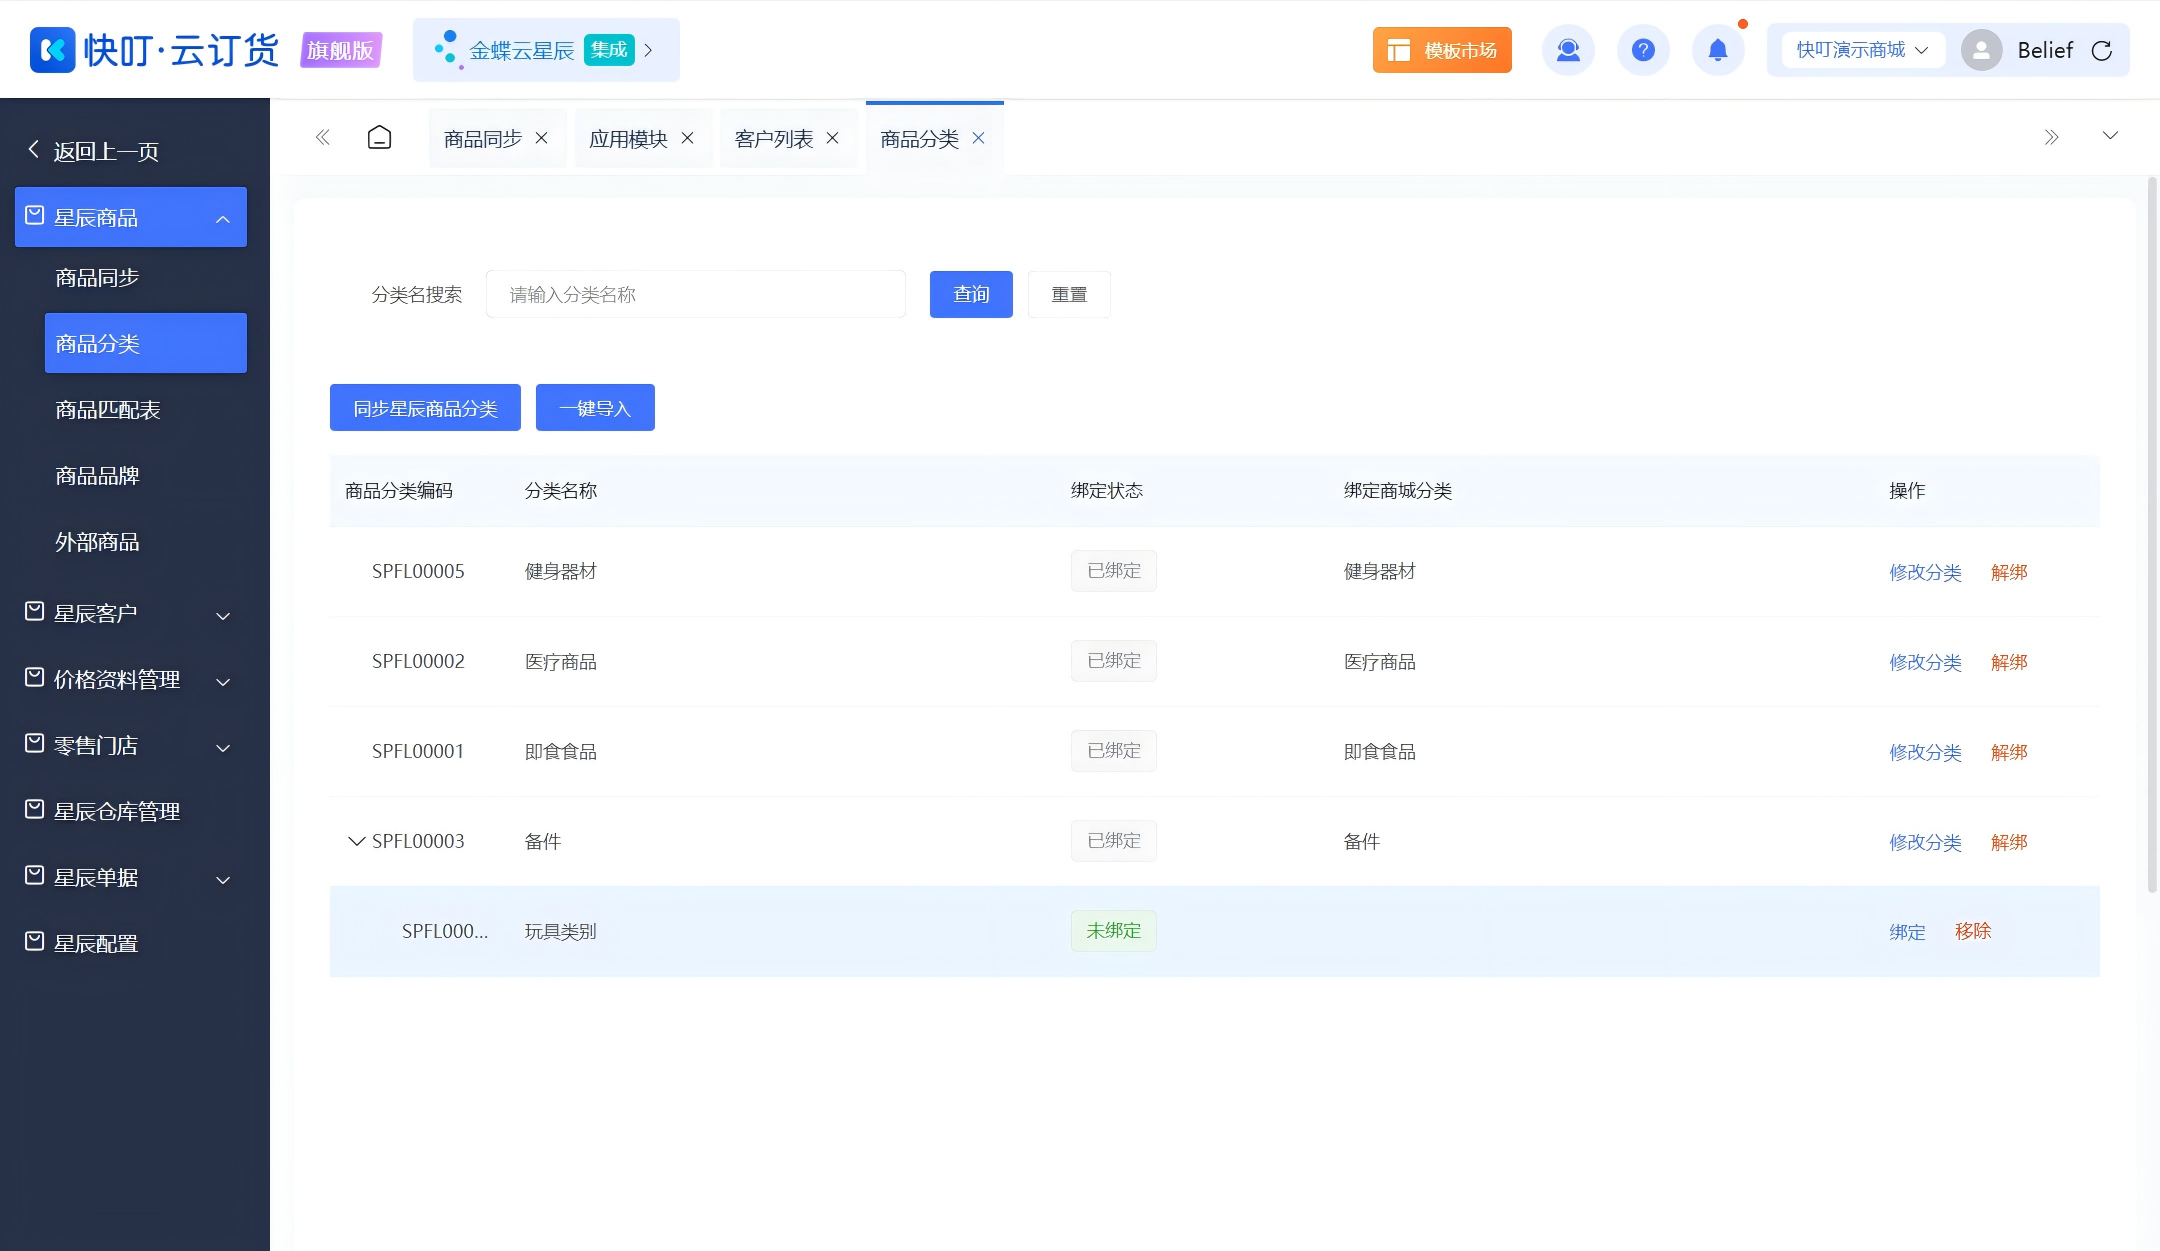Collapse the SPFL00003 category row
Screen dimensions: 2160x1251
(x=356, y=841)
